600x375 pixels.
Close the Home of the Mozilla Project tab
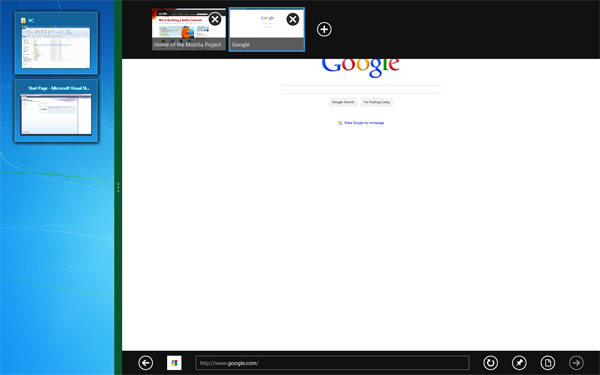[x=215, y=19]
